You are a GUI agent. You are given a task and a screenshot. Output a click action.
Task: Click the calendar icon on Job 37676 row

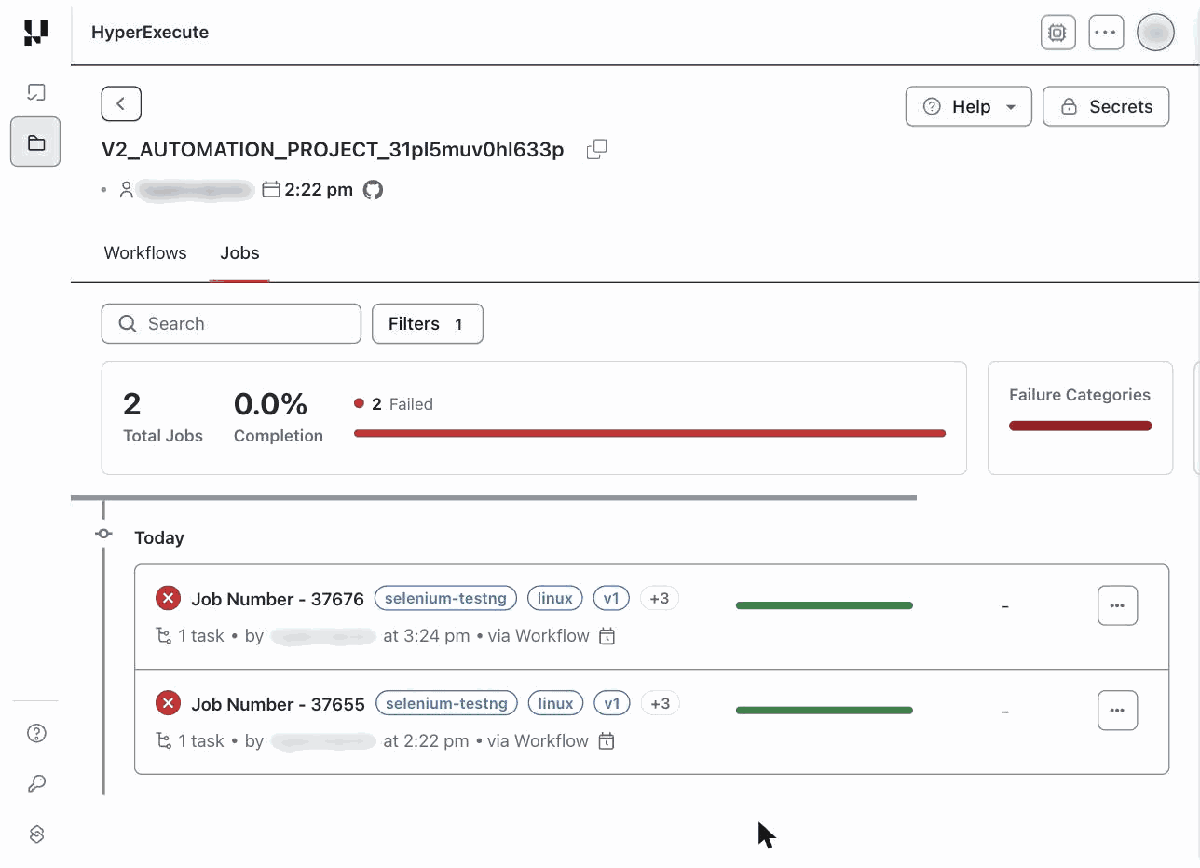click(606, 636)
